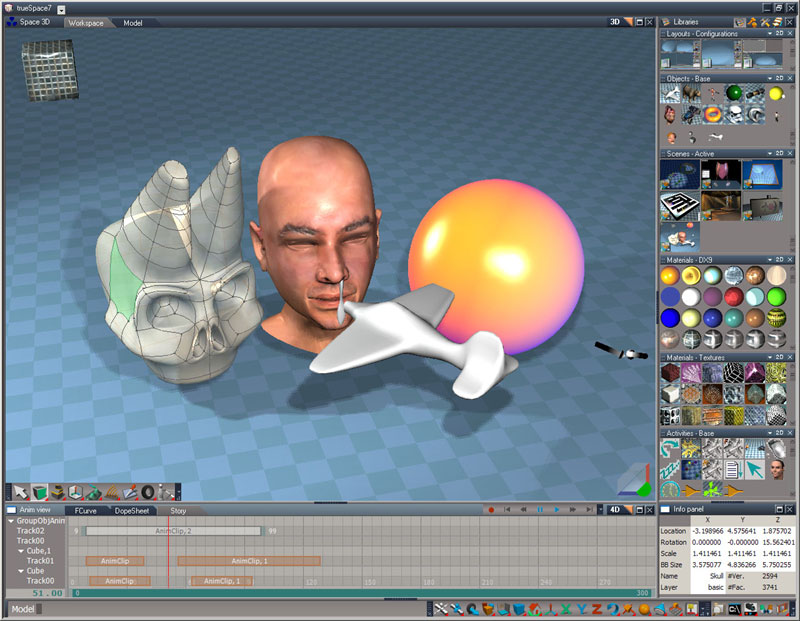Viewport: 800px width, 621px height.
Task: Toggle 2D mode on Materials - DX9 panel
Action: click(780, 260)
